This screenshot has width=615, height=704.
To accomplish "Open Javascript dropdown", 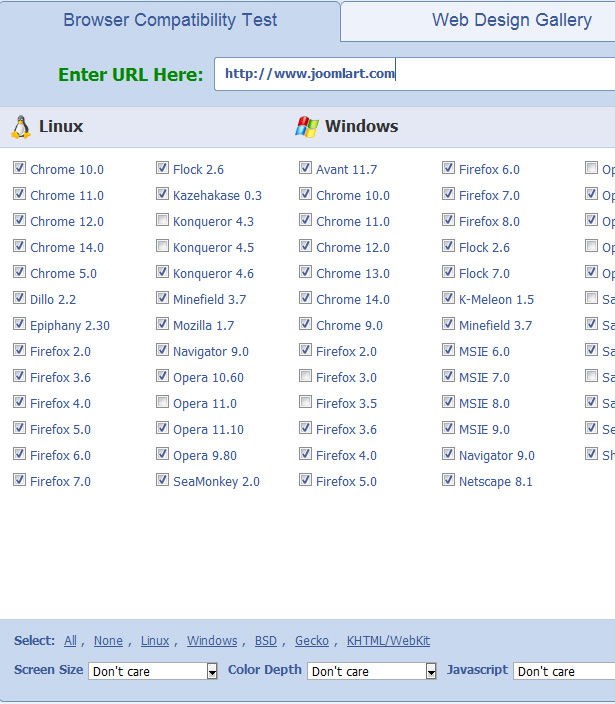I will (x=564, y=671).
